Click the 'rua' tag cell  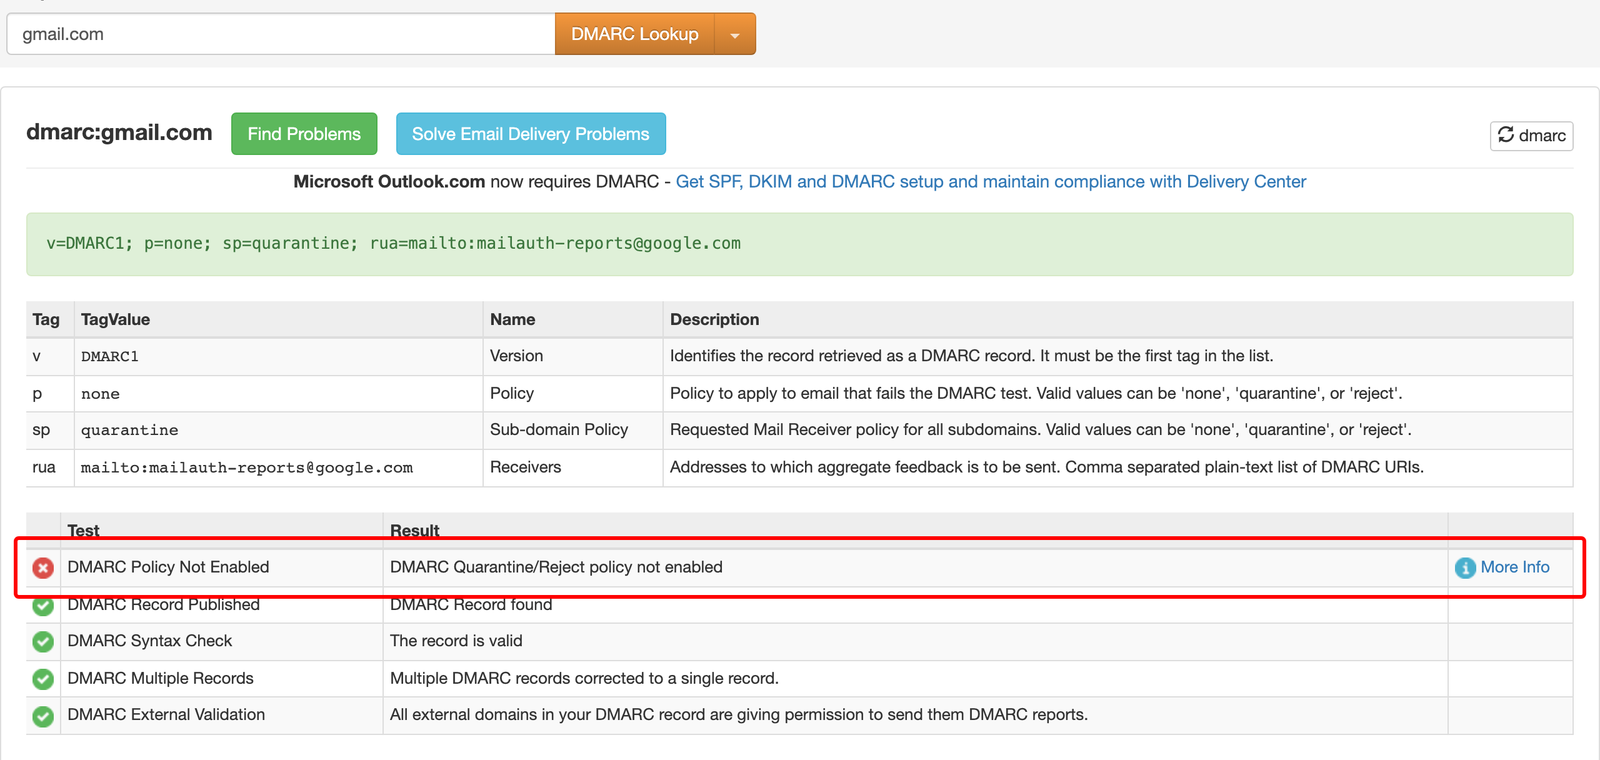click(50, 468)
